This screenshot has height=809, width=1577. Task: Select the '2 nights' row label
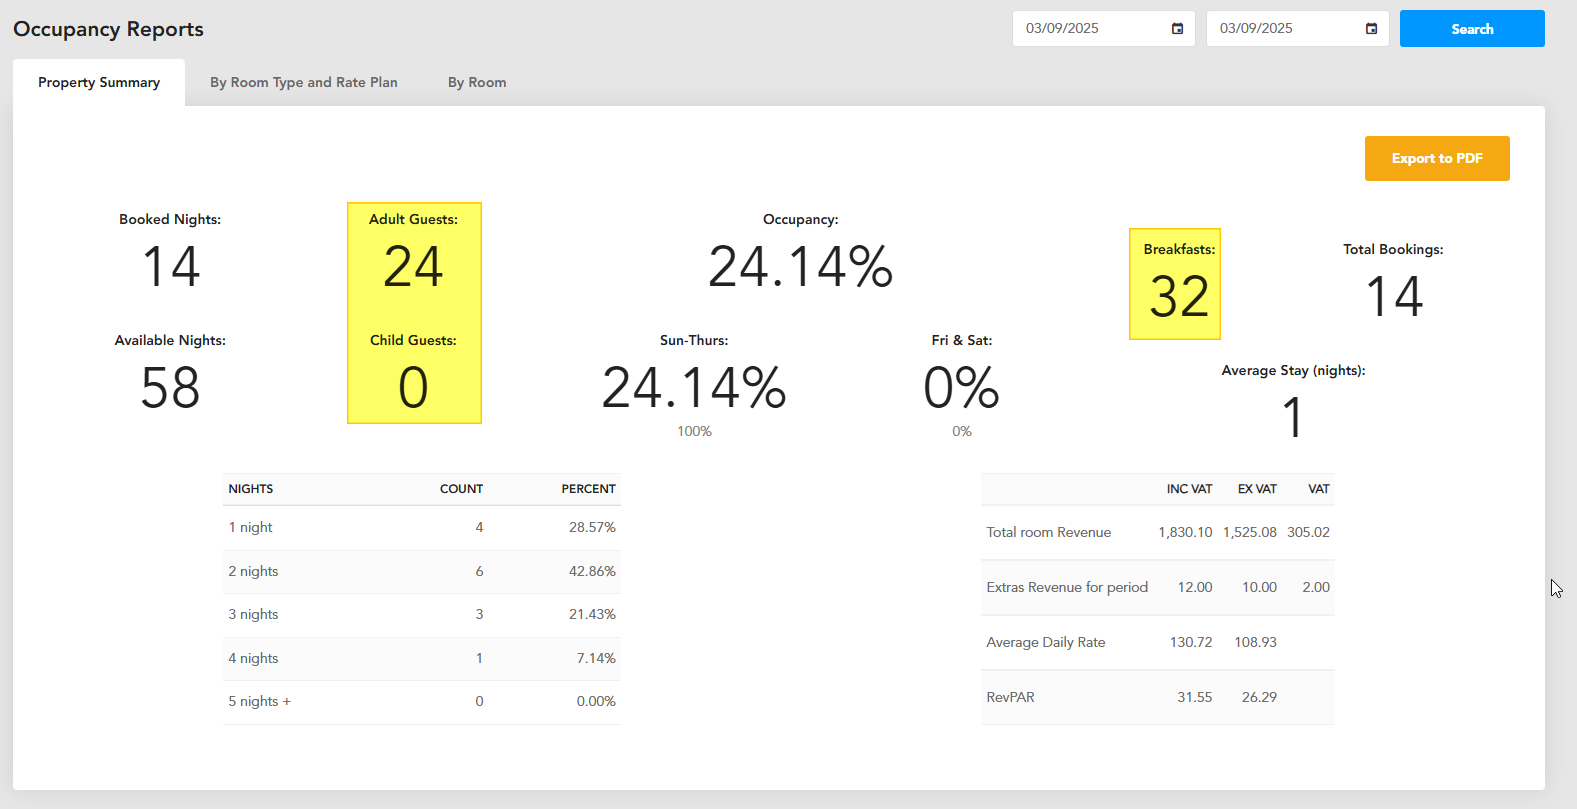[x=253, y=571]
